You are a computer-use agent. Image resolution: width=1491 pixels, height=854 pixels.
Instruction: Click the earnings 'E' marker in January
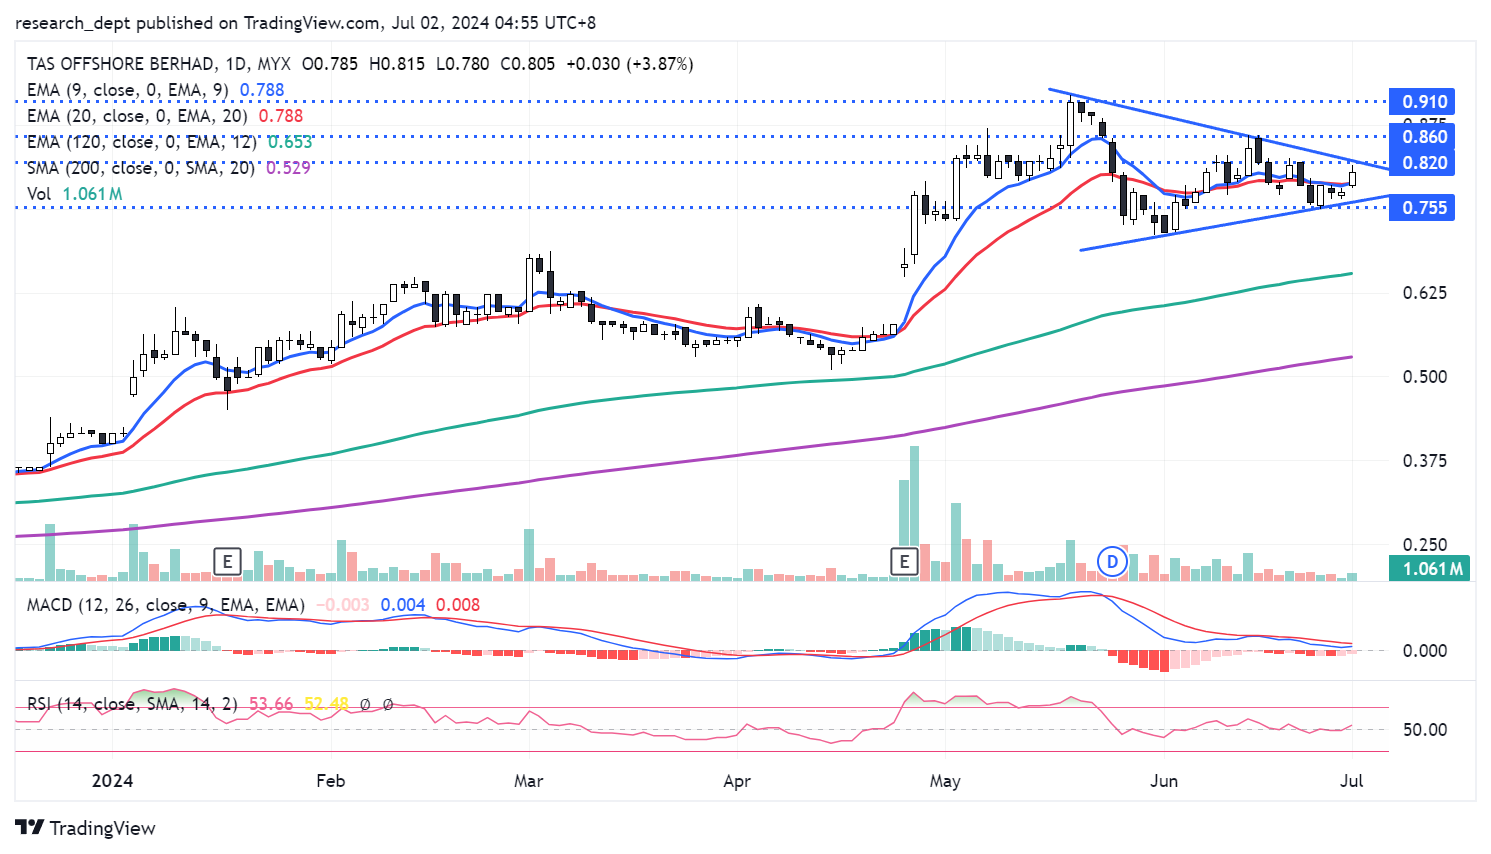pos(227,562)
